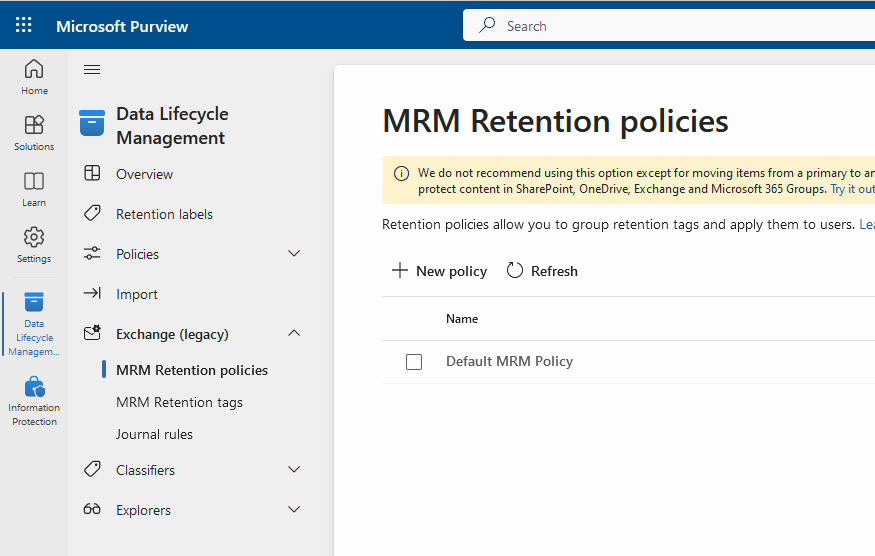Image resolution: width=875 pixels, height=556 pixels.
Task: Click the New policy button
Action: click(x=439, y=271)
